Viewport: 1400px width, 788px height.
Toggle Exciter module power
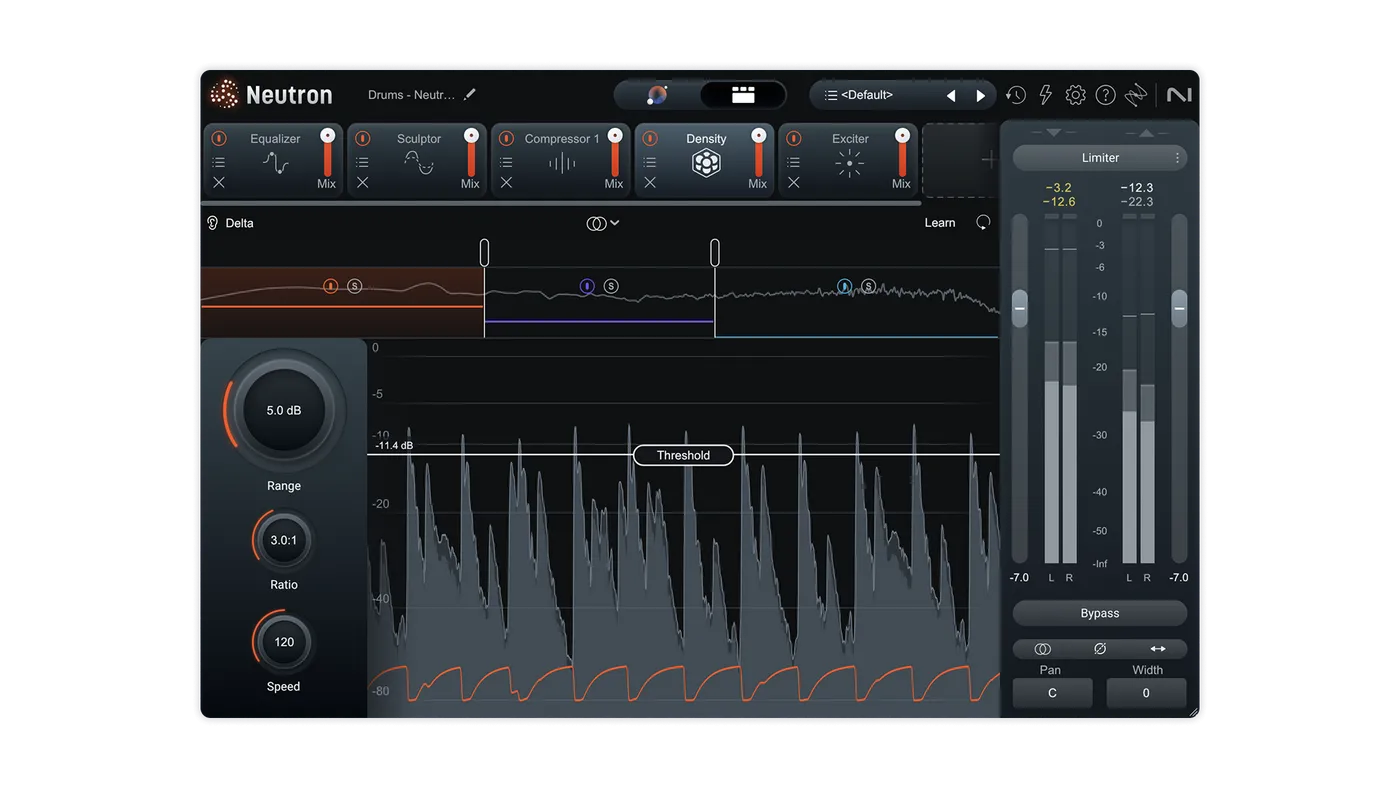click(794, 139)
